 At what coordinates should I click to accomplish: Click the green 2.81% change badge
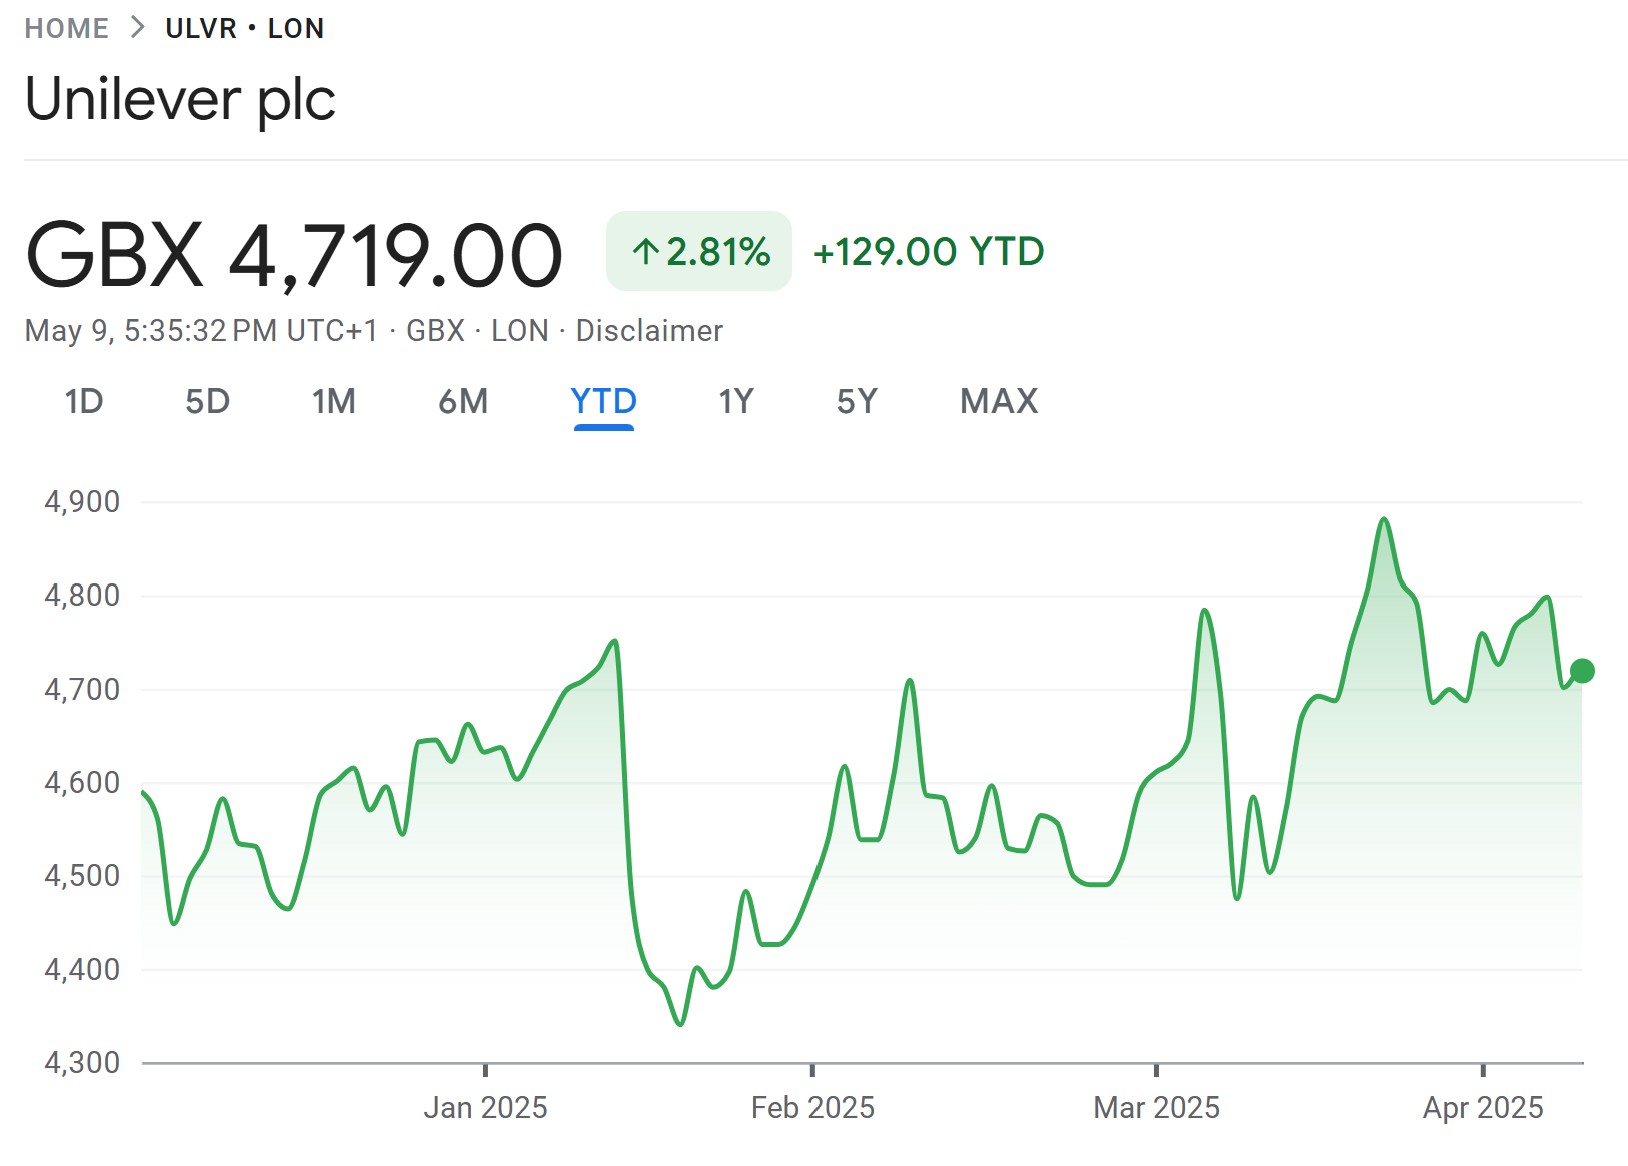(x=699, y=252)
